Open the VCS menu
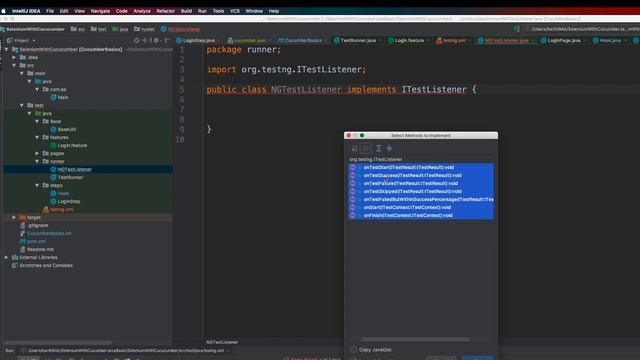 (235, 11)
